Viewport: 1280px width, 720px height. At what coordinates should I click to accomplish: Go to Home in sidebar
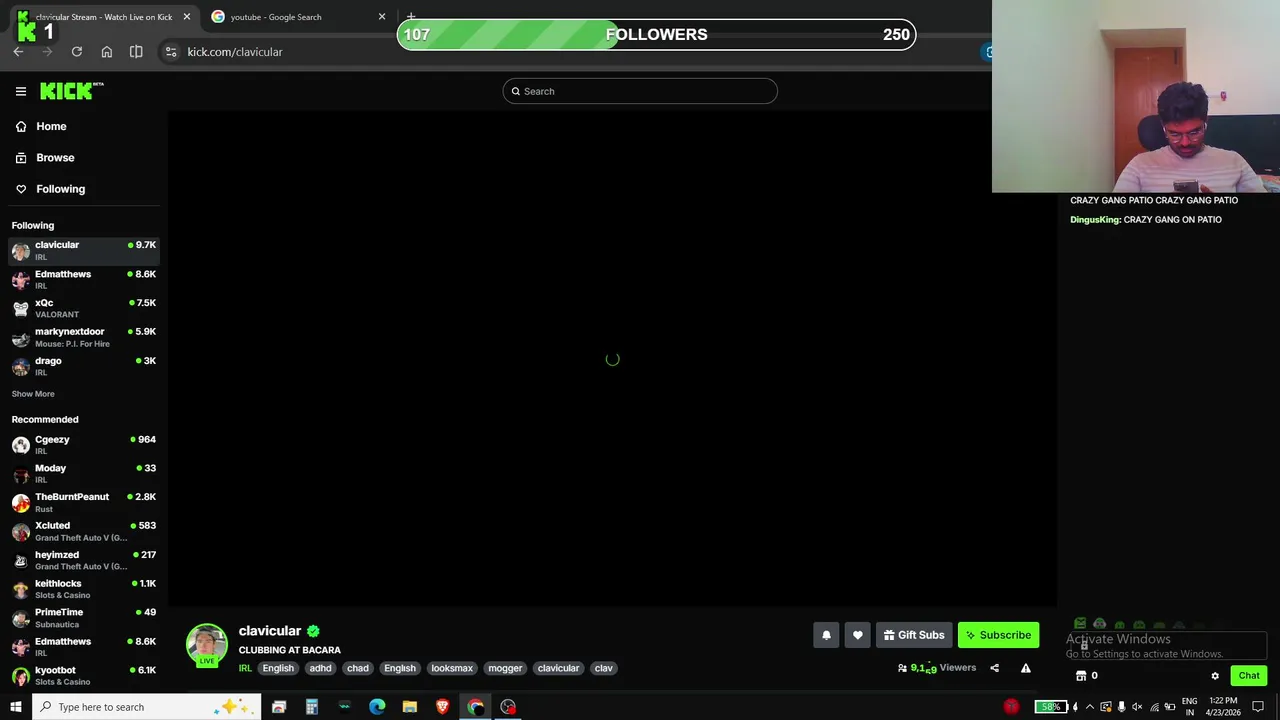click(51, 126)
